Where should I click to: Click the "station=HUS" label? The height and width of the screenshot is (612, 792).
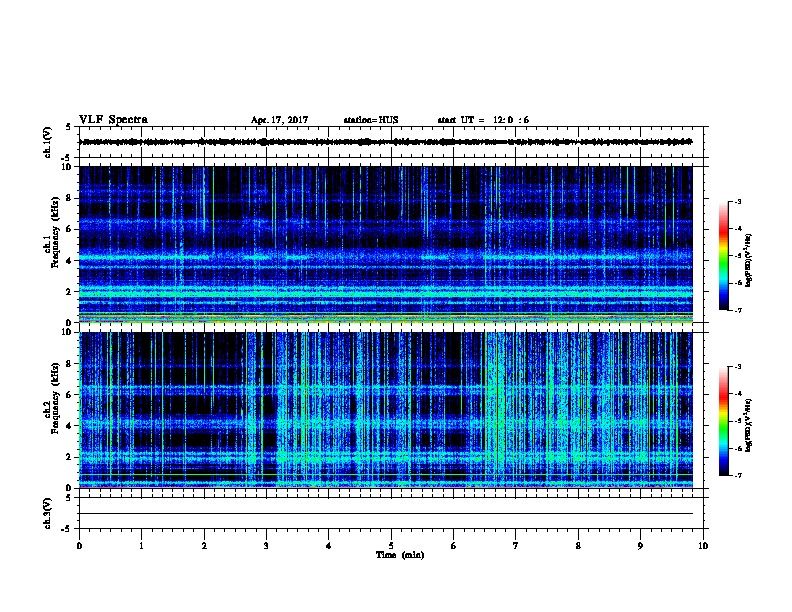pos(371,120)
